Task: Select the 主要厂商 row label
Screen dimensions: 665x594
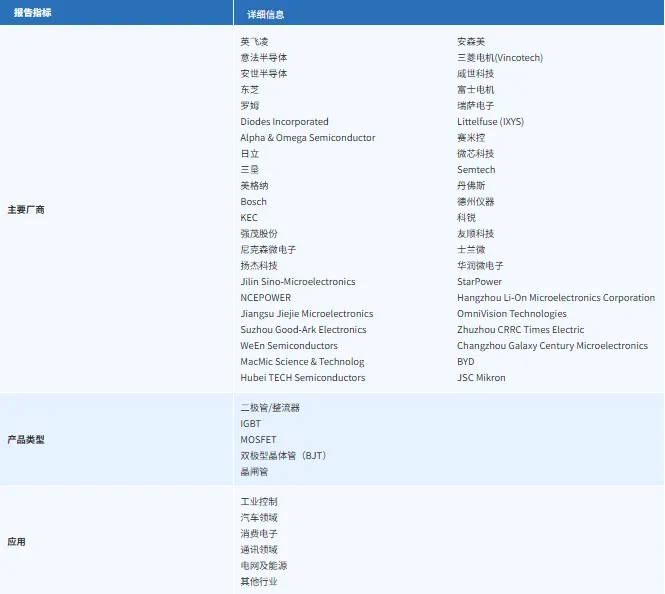Action: tap(26, 210)
